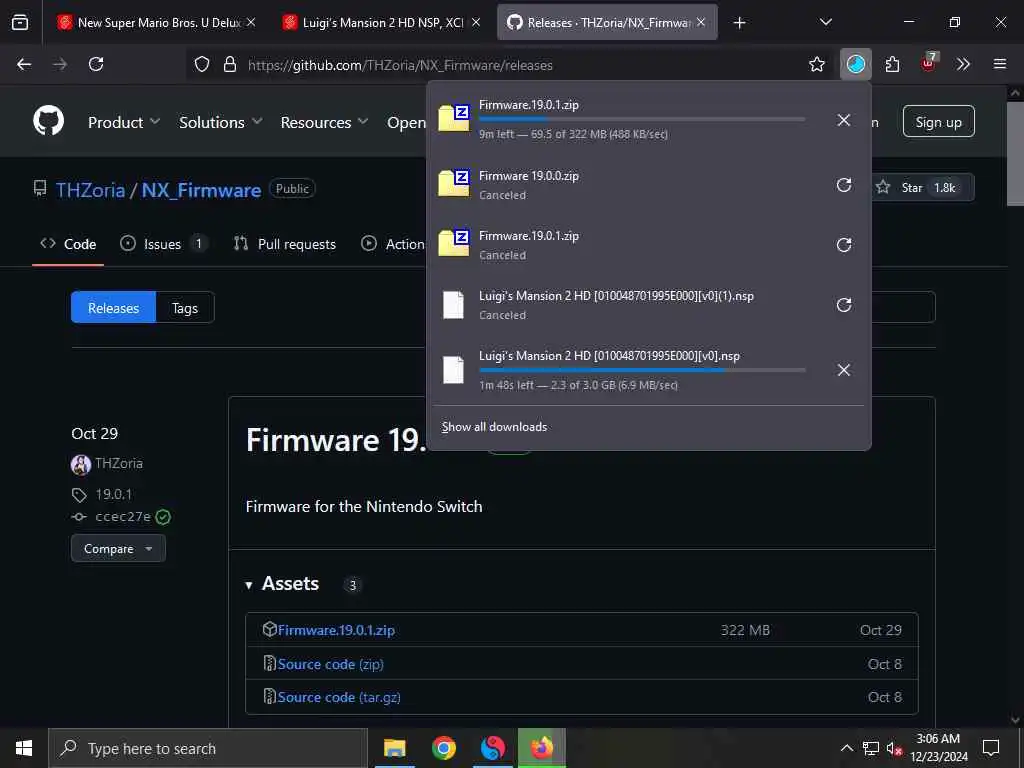Click Luigi's Mansion [v0].nsp progress bar

(642, 370)
